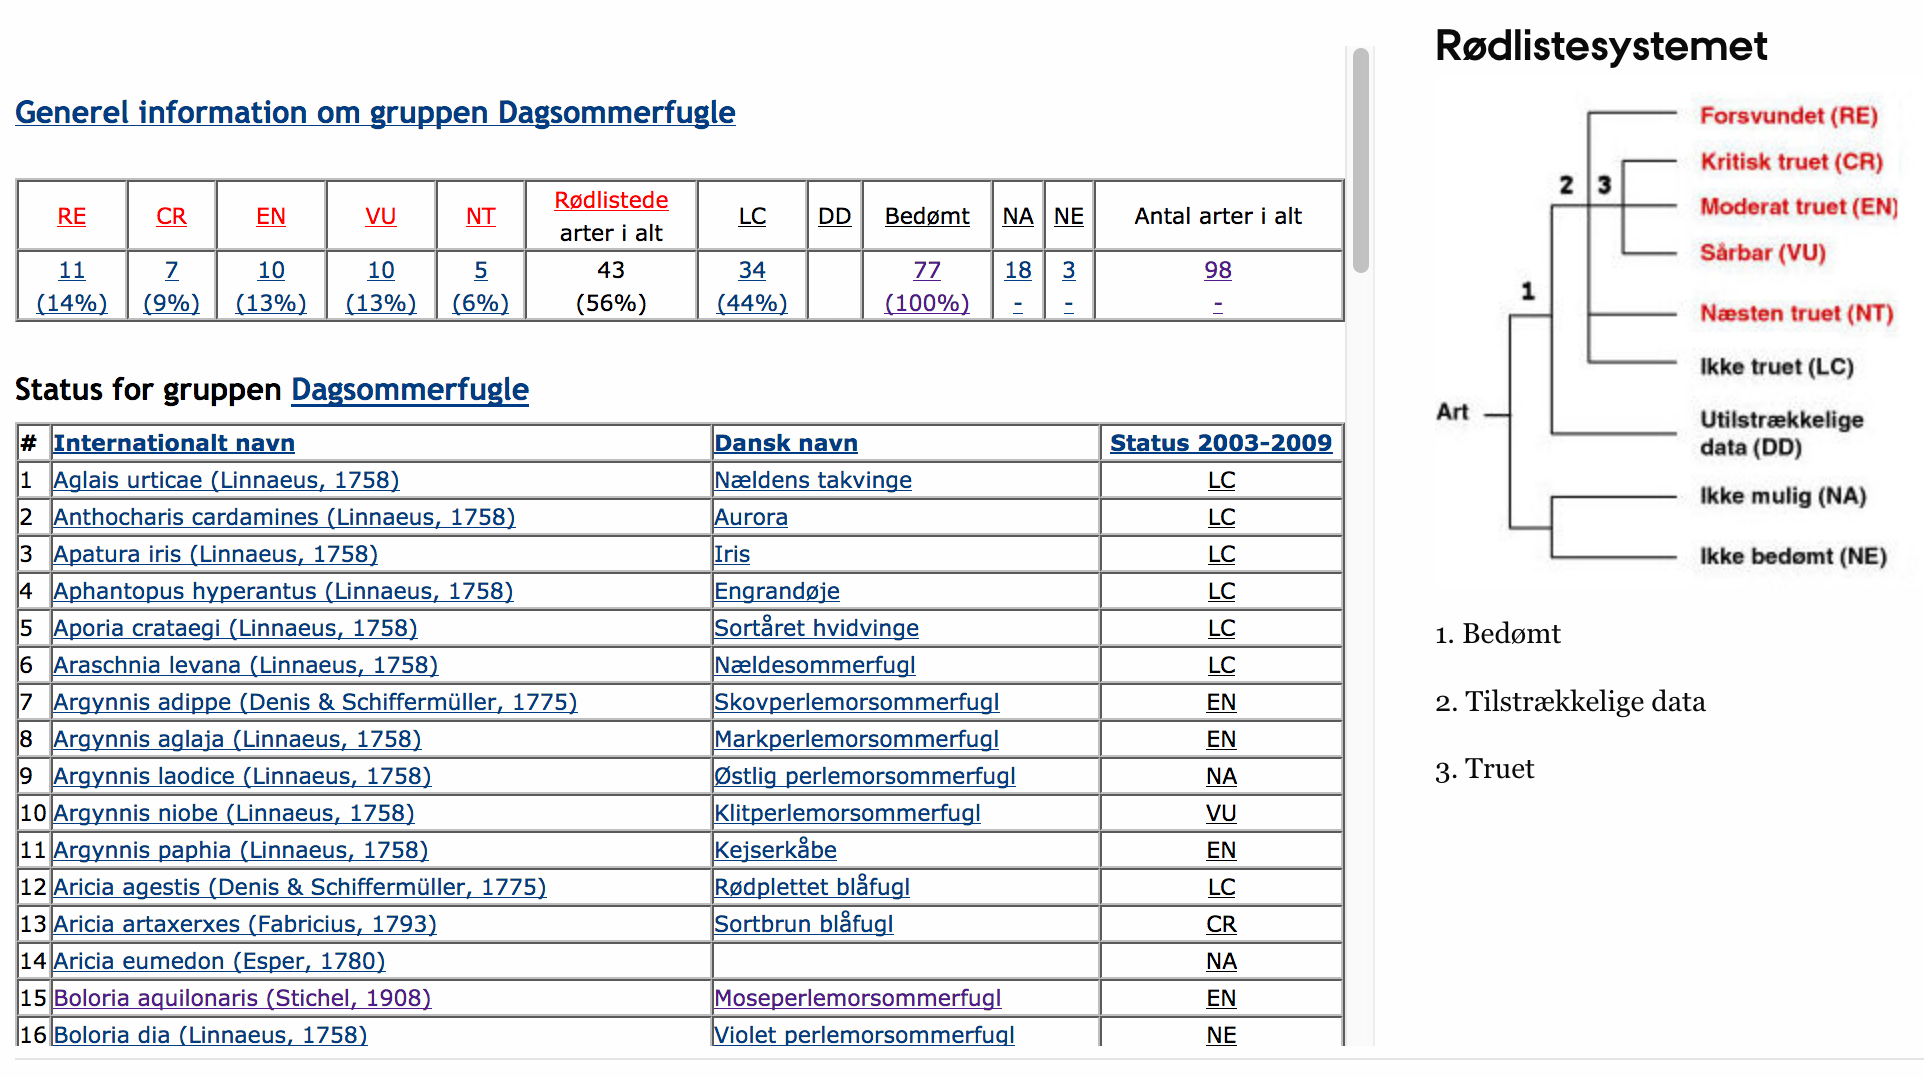Viewport: 1924px width, 1078px height.
Task: Sort by Status 2003-2009 column
Action: tap(1221, 443)
